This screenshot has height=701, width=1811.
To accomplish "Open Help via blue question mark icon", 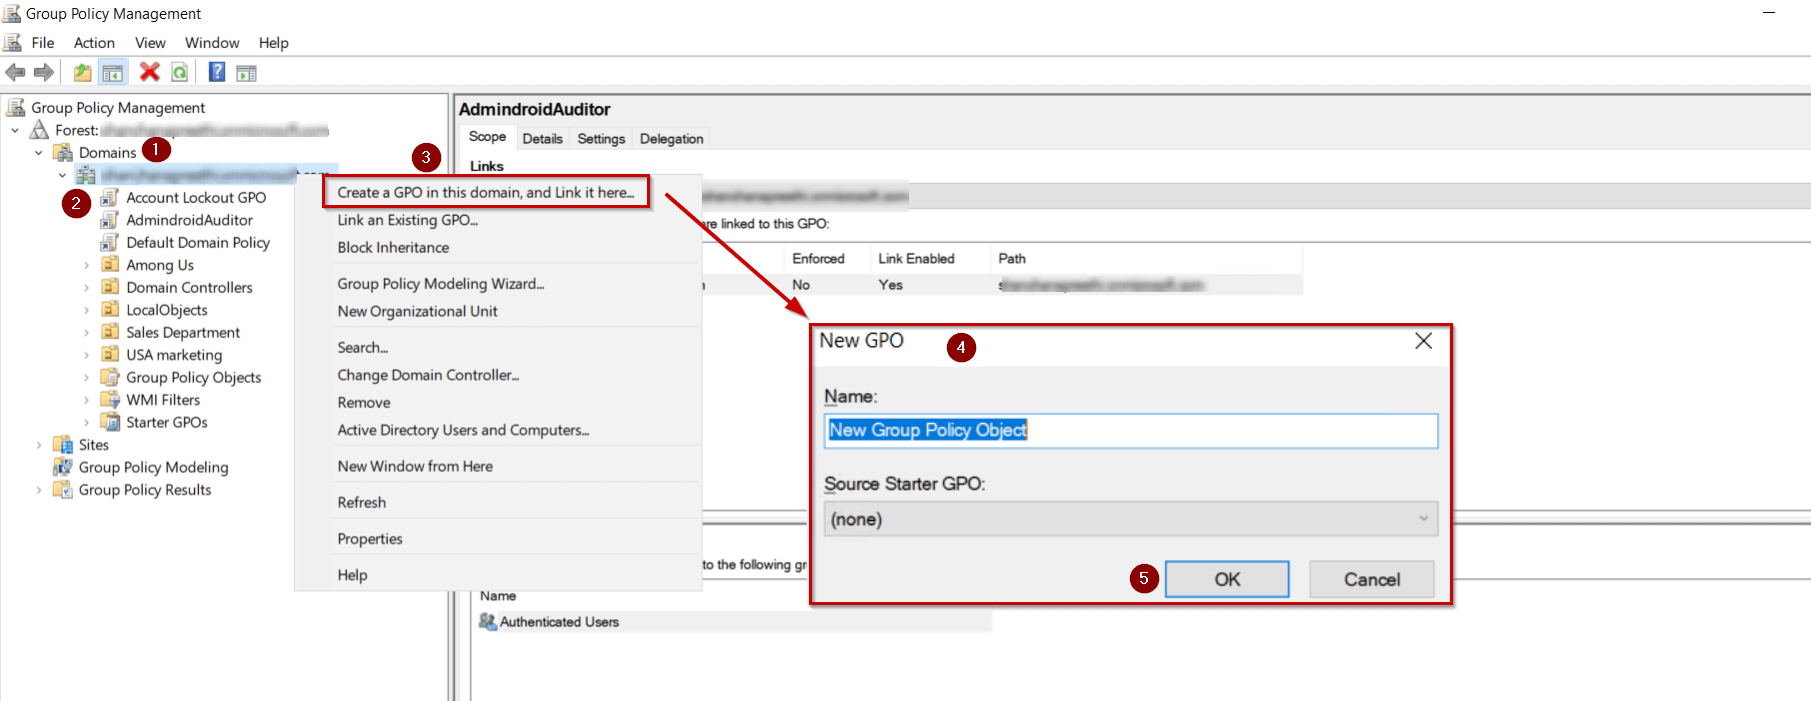I will click(x=216, y=72).
